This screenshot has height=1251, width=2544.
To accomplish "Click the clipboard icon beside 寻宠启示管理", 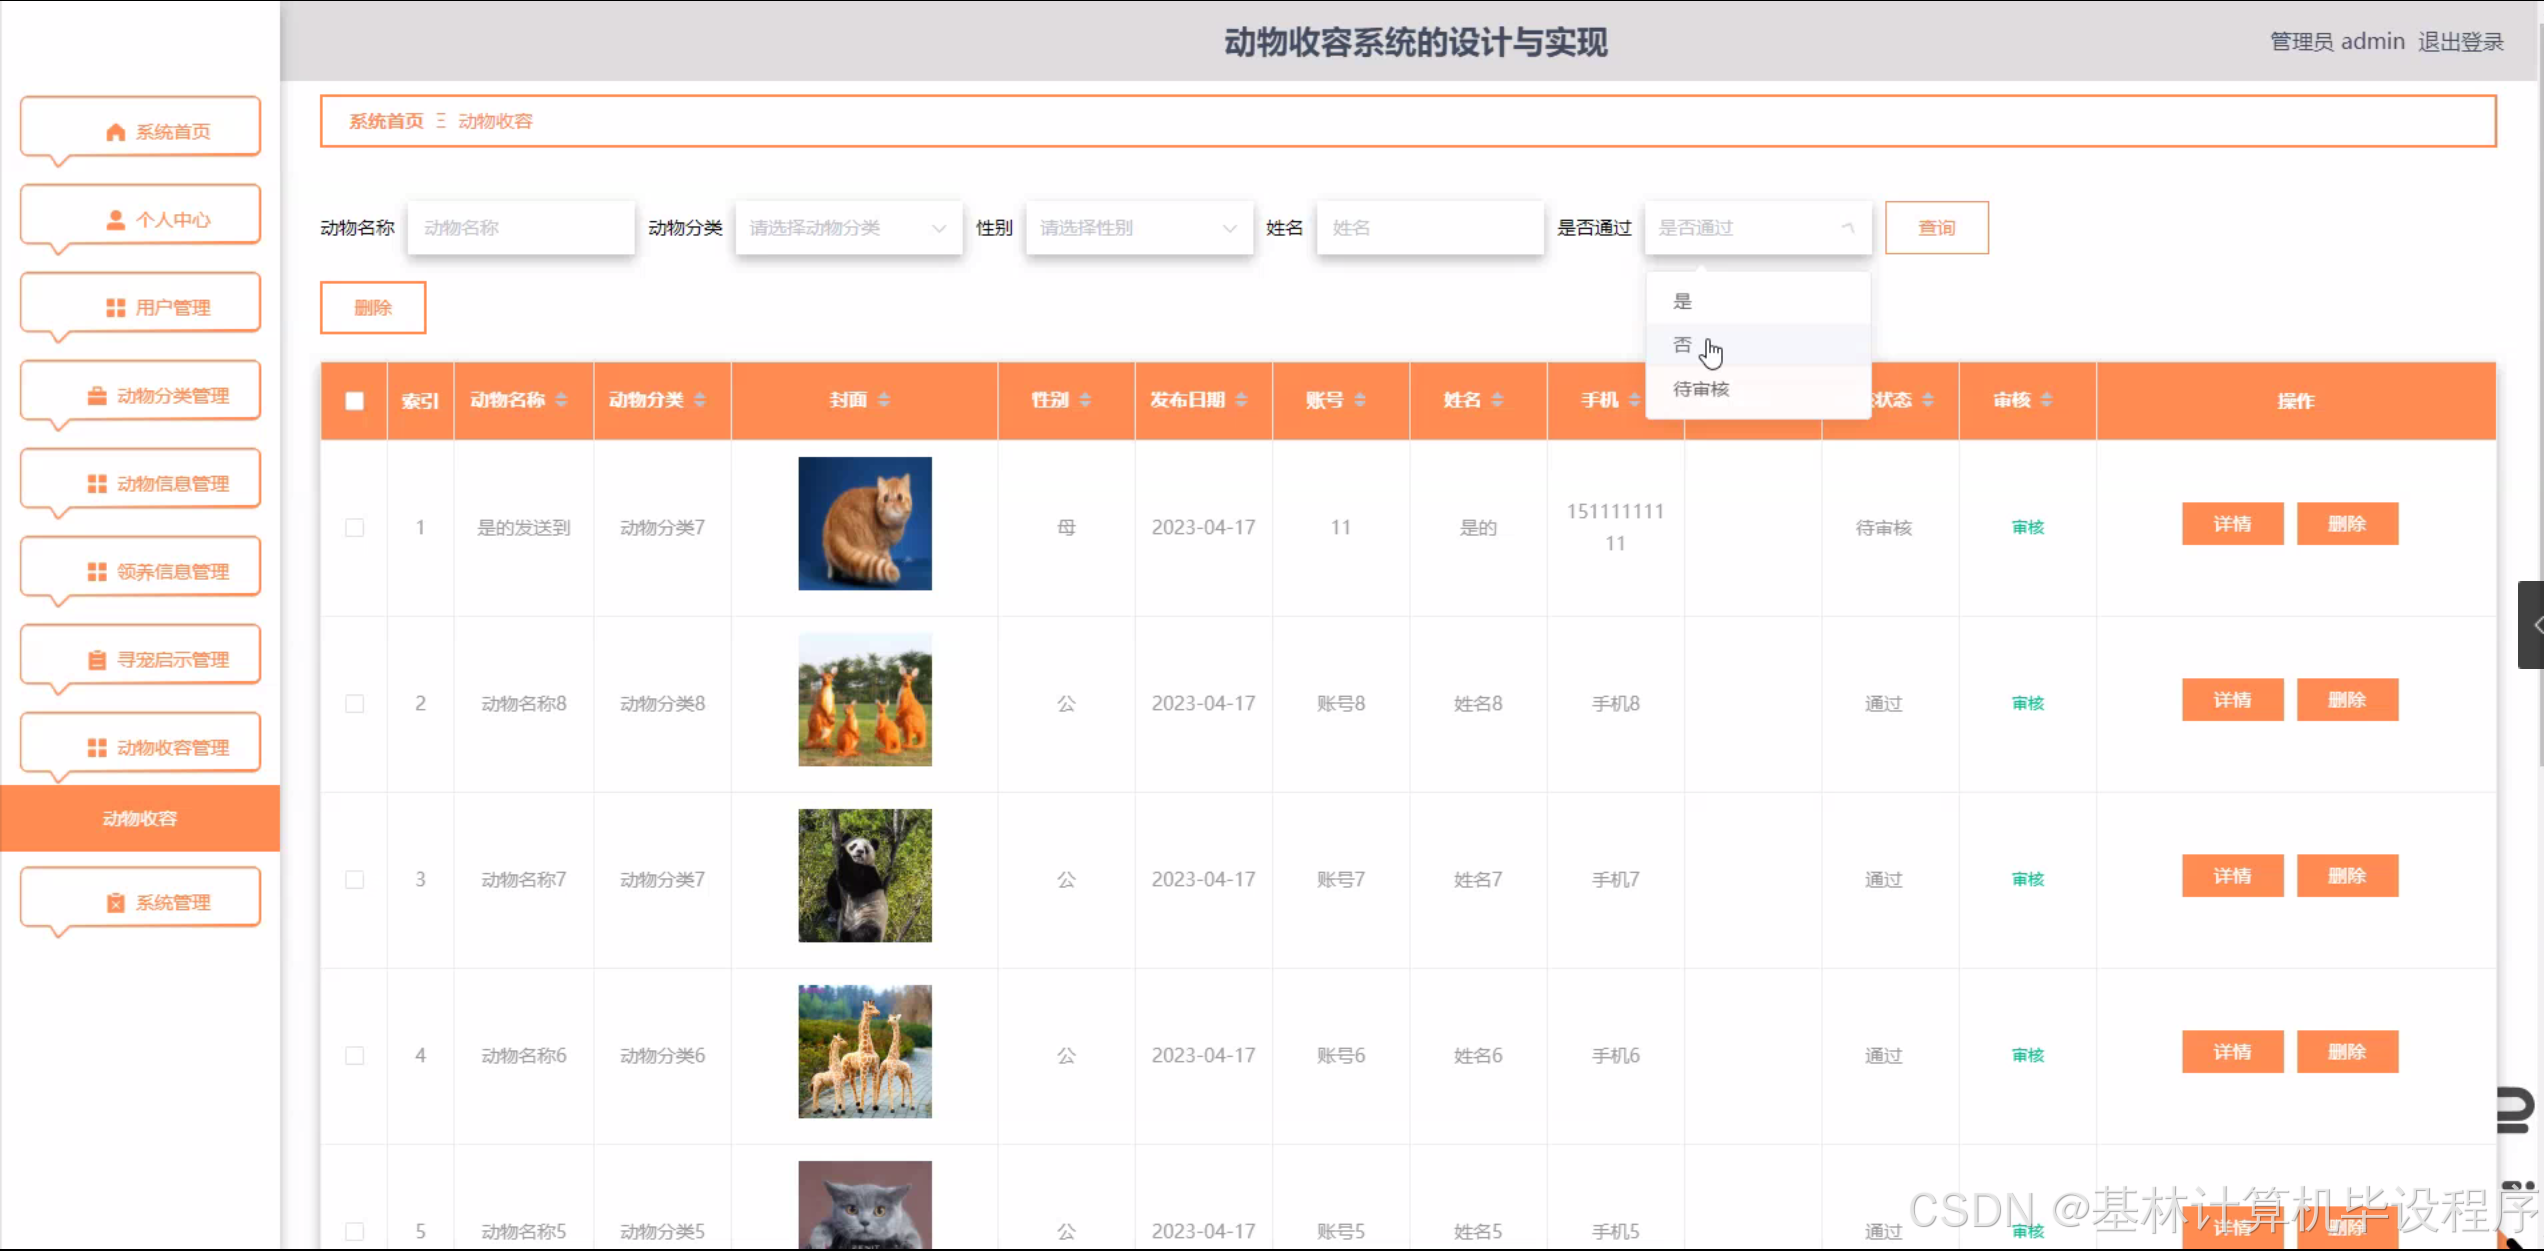I will click(97, 660).
